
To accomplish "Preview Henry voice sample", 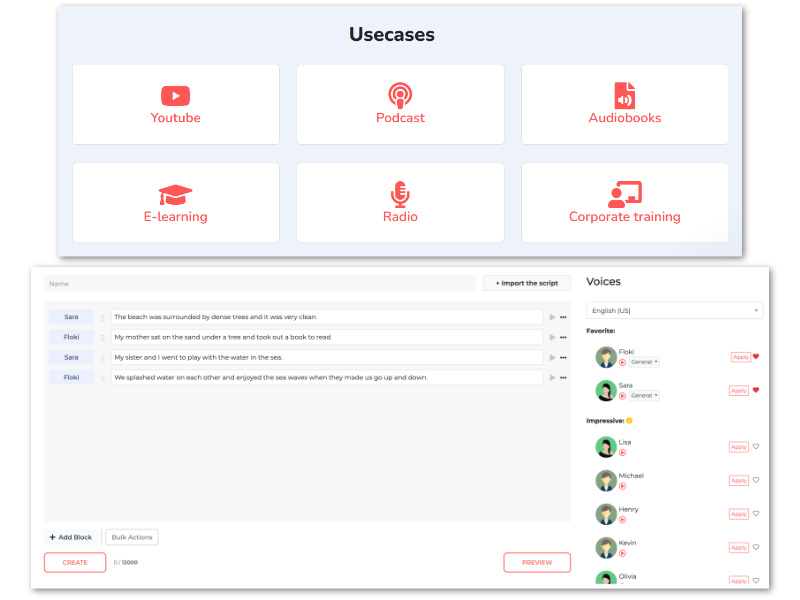I will (622, 520).
